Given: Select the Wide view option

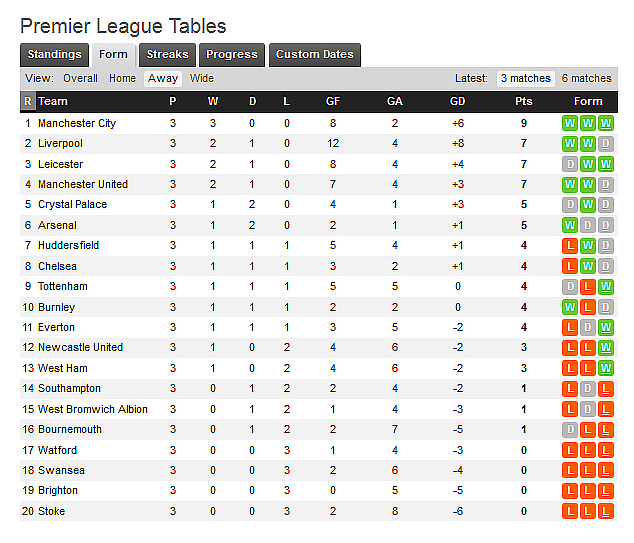Looking at the screenshot, I should point(201,78).
